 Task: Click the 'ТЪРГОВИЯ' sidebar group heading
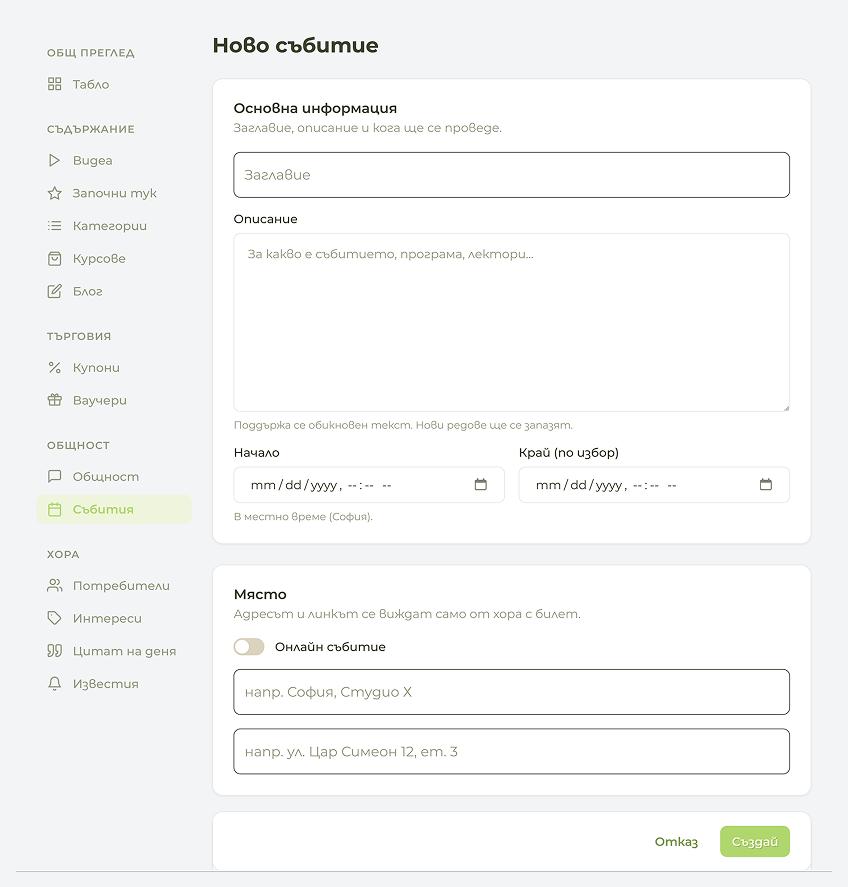click(x=79, y=336)
